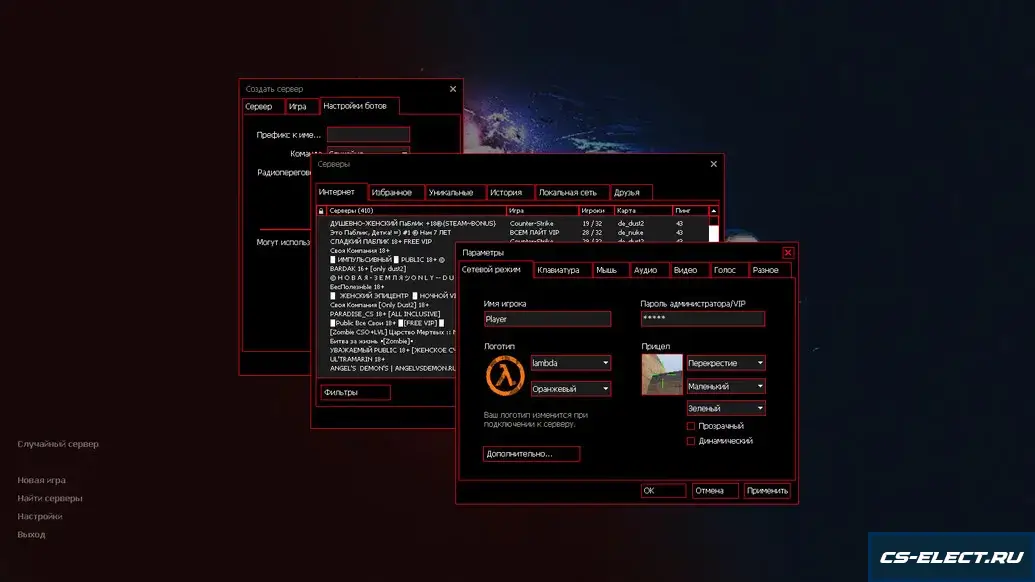Select the ANGEL'S DEMON'S server row
Image resolution: width=1035 pixels, height=582 pixels.
[386, 369]
